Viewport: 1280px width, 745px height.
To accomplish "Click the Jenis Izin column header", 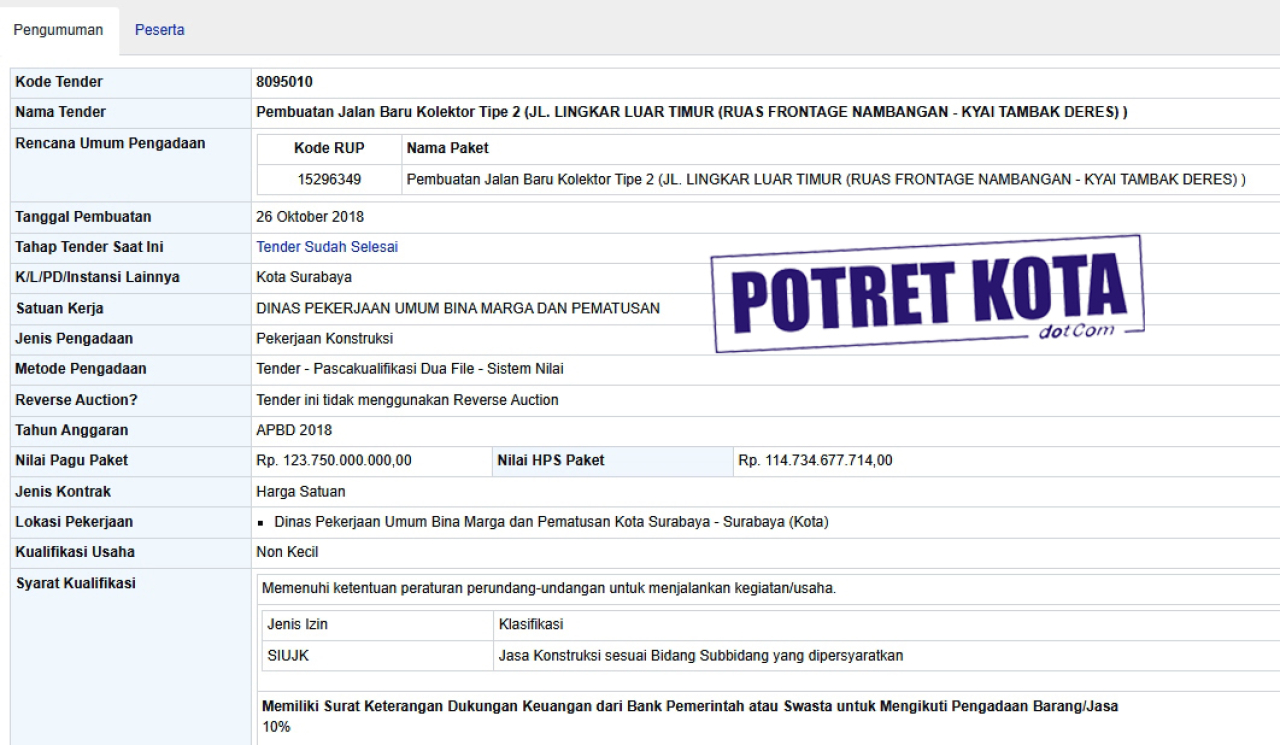I will tap(298, 625).
